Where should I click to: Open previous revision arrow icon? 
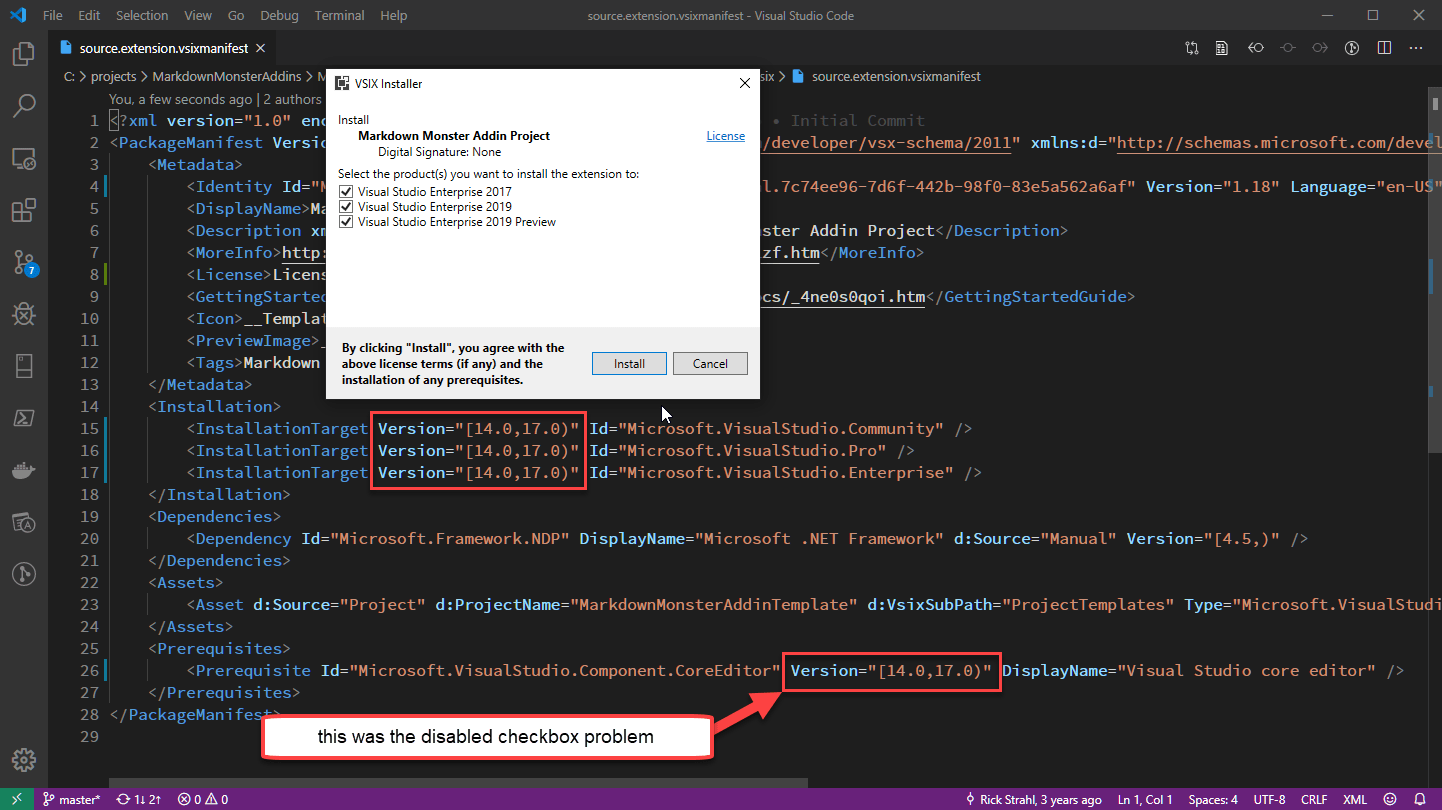point(1256,47)
